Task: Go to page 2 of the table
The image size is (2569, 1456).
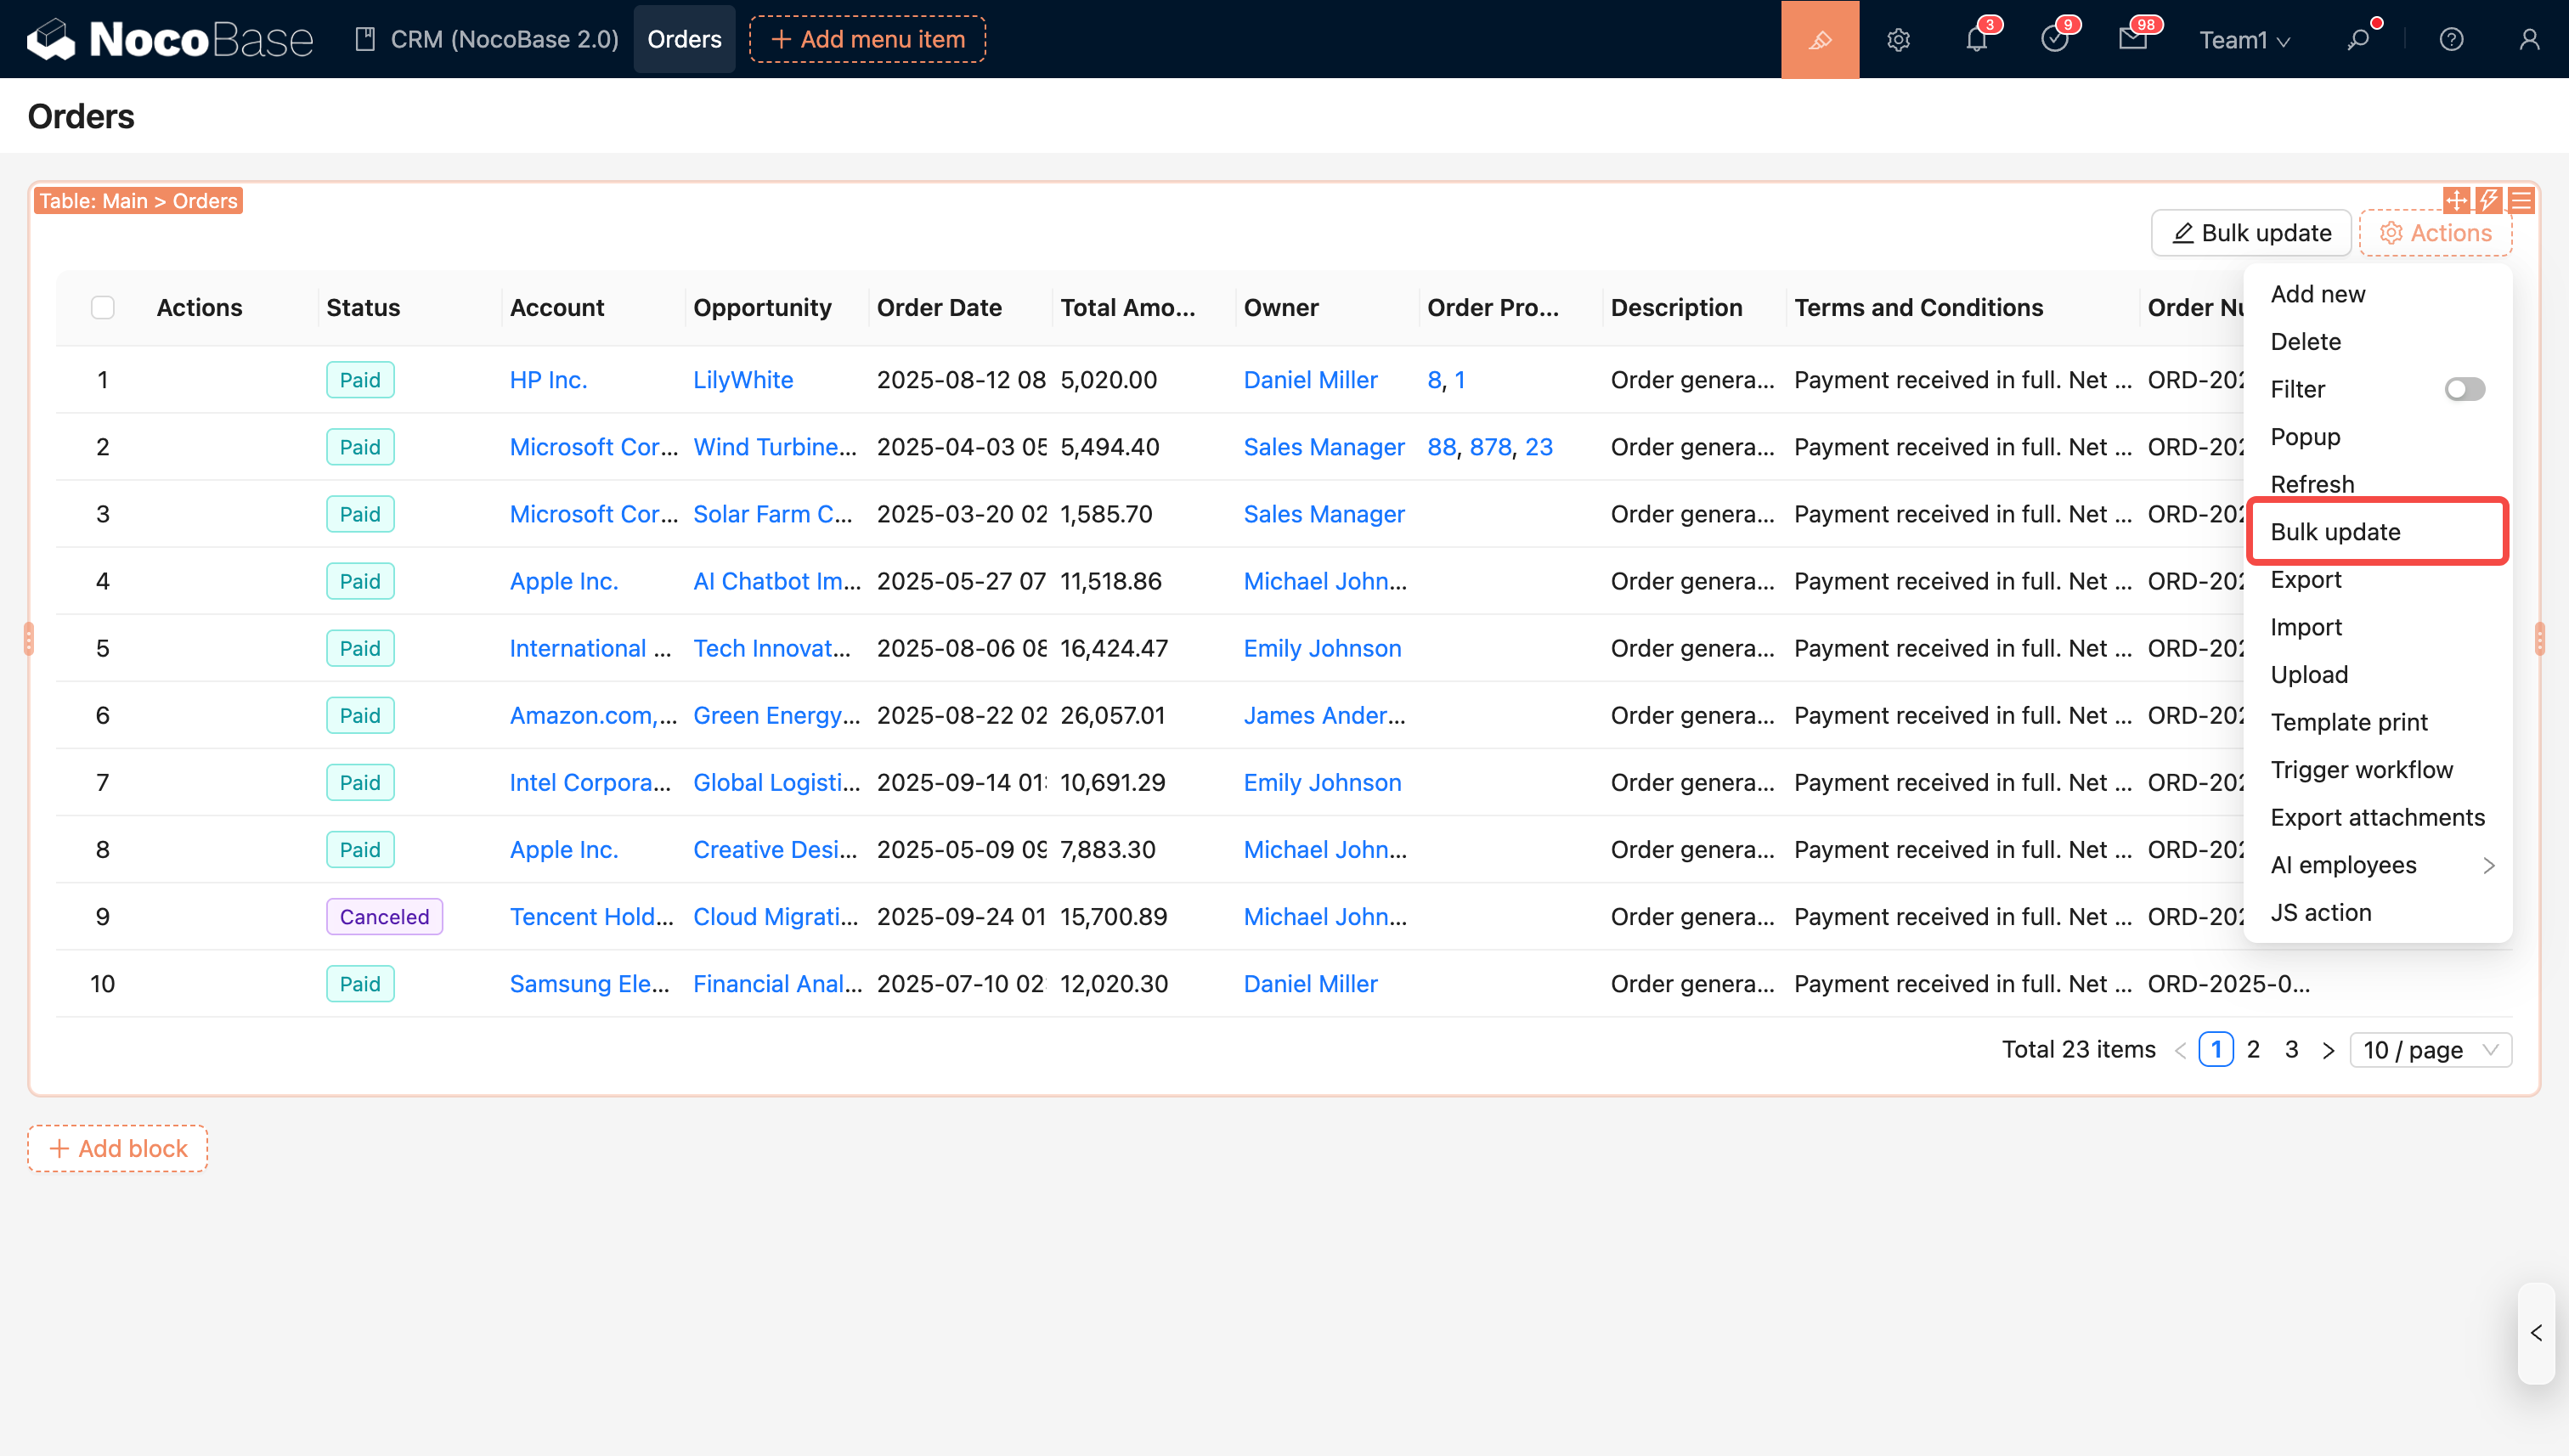Action: [x=2253, y=1050]
